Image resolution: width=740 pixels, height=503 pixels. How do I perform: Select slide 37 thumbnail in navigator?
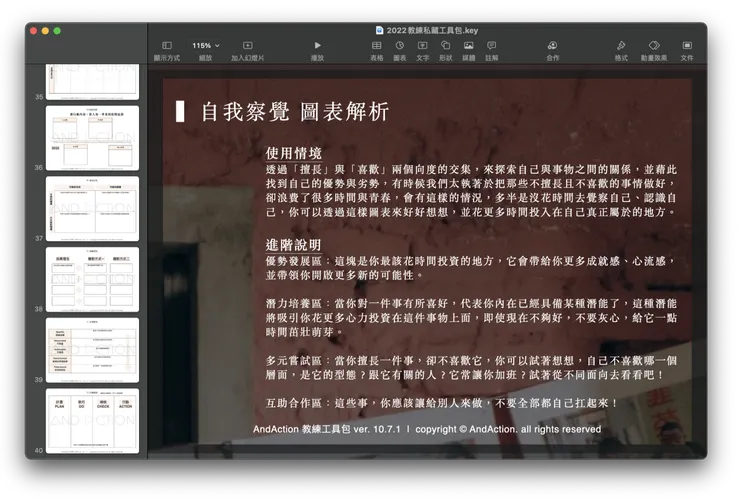(x=92, y=209)
